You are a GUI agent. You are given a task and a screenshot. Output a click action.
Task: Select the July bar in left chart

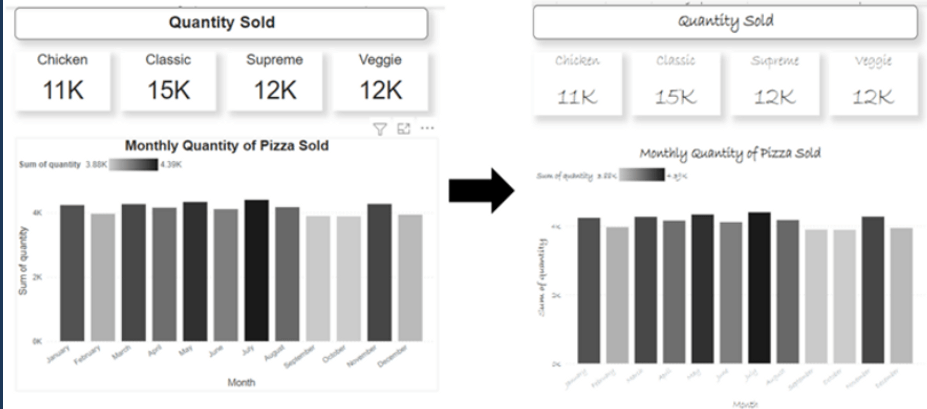tap(257, 270)
